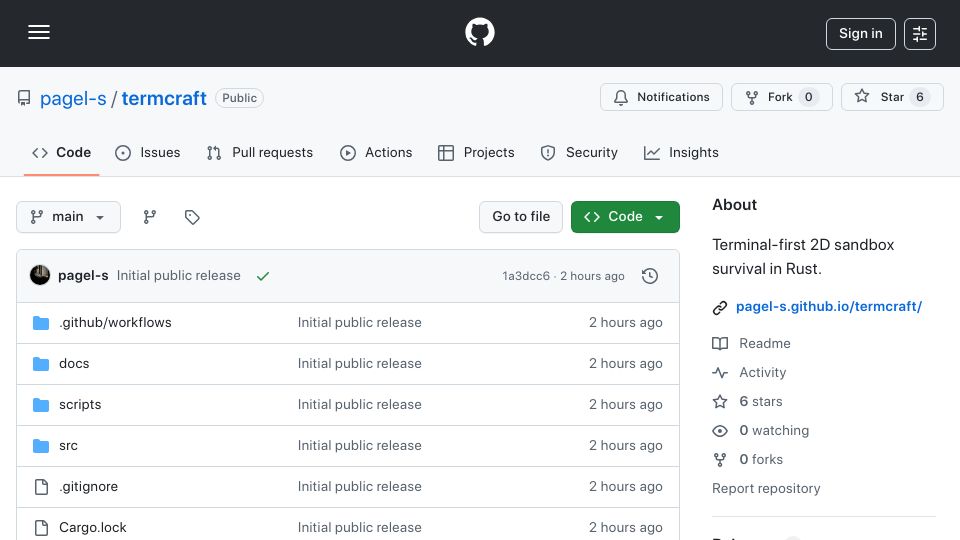Fork the termcraft repository

click(x=782, y=97)
